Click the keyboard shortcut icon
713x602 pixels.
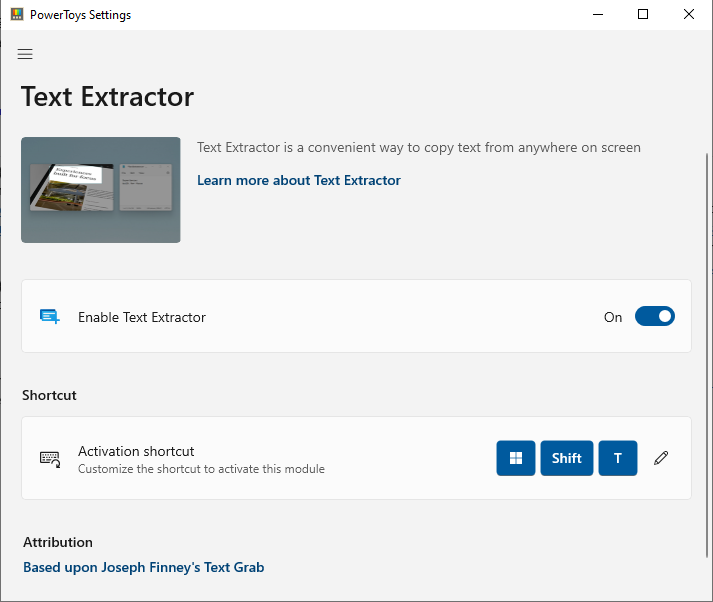point(50,458)
